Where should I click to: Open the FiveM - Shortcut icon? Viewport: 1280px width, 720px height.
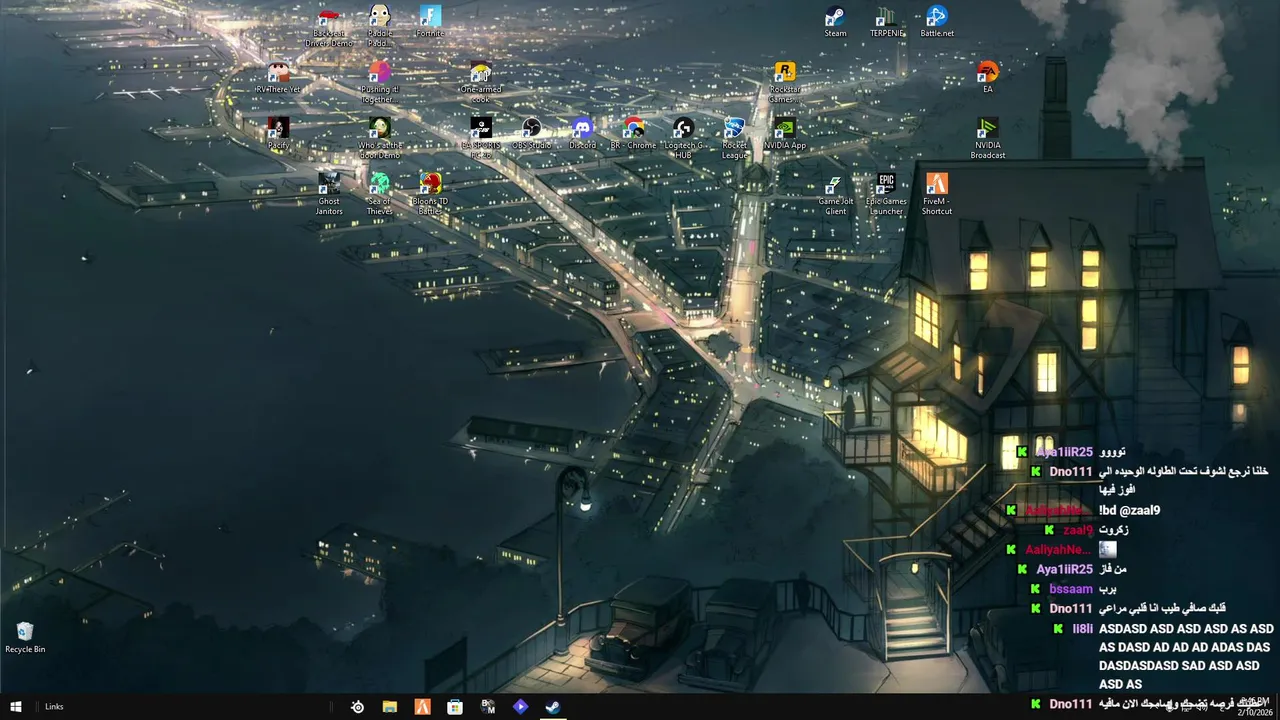(937, 195)
